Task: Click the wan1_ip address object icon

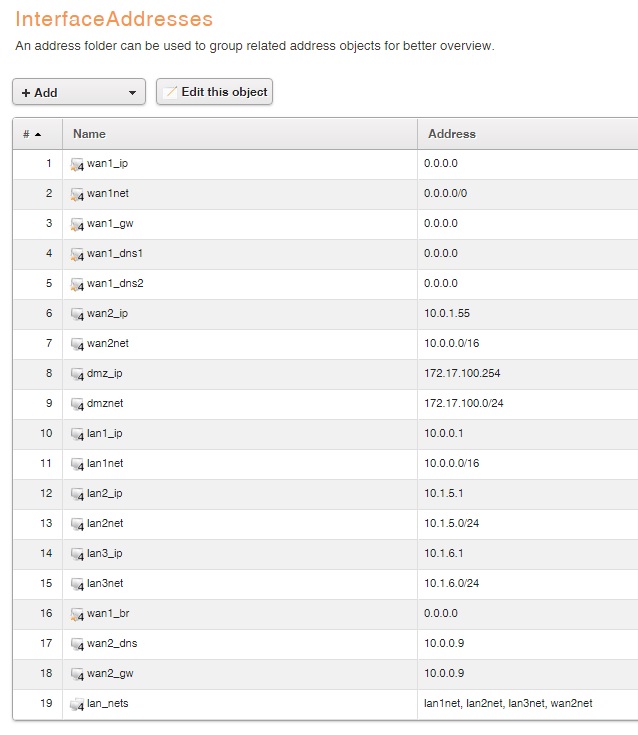Action: pos(77,164)
